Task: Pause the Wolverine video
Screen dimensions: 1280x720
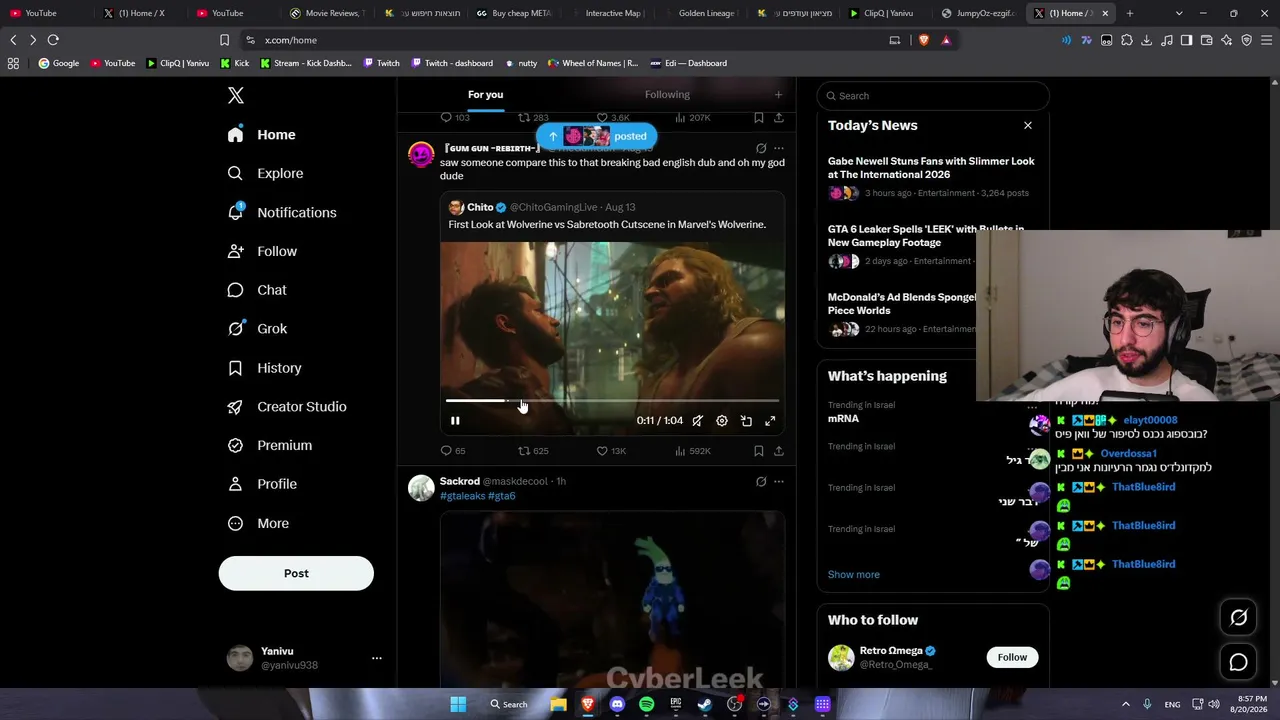Action: pos(455,421)
